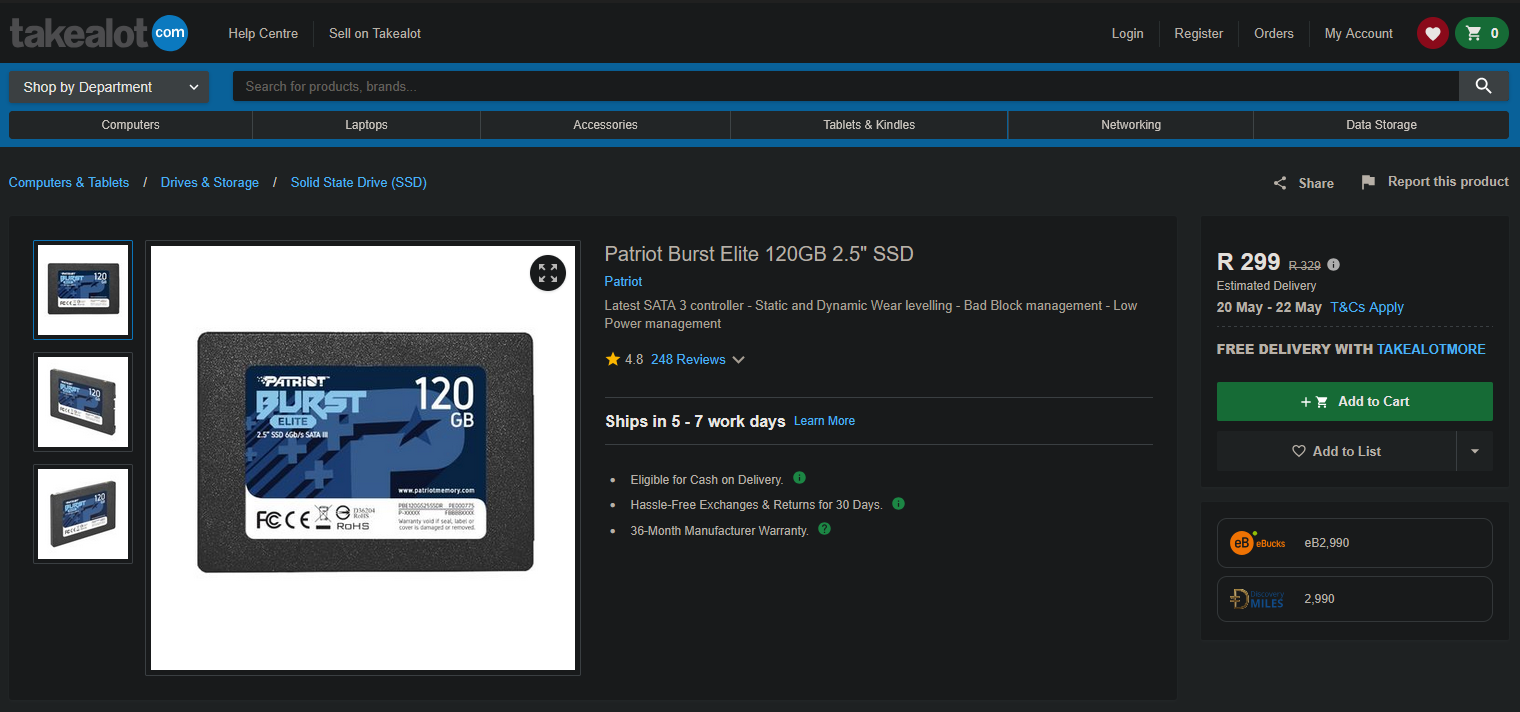1520x712 pixels.
Task: Click the Ships in 5 - 7 work days text
Action: 695,421
